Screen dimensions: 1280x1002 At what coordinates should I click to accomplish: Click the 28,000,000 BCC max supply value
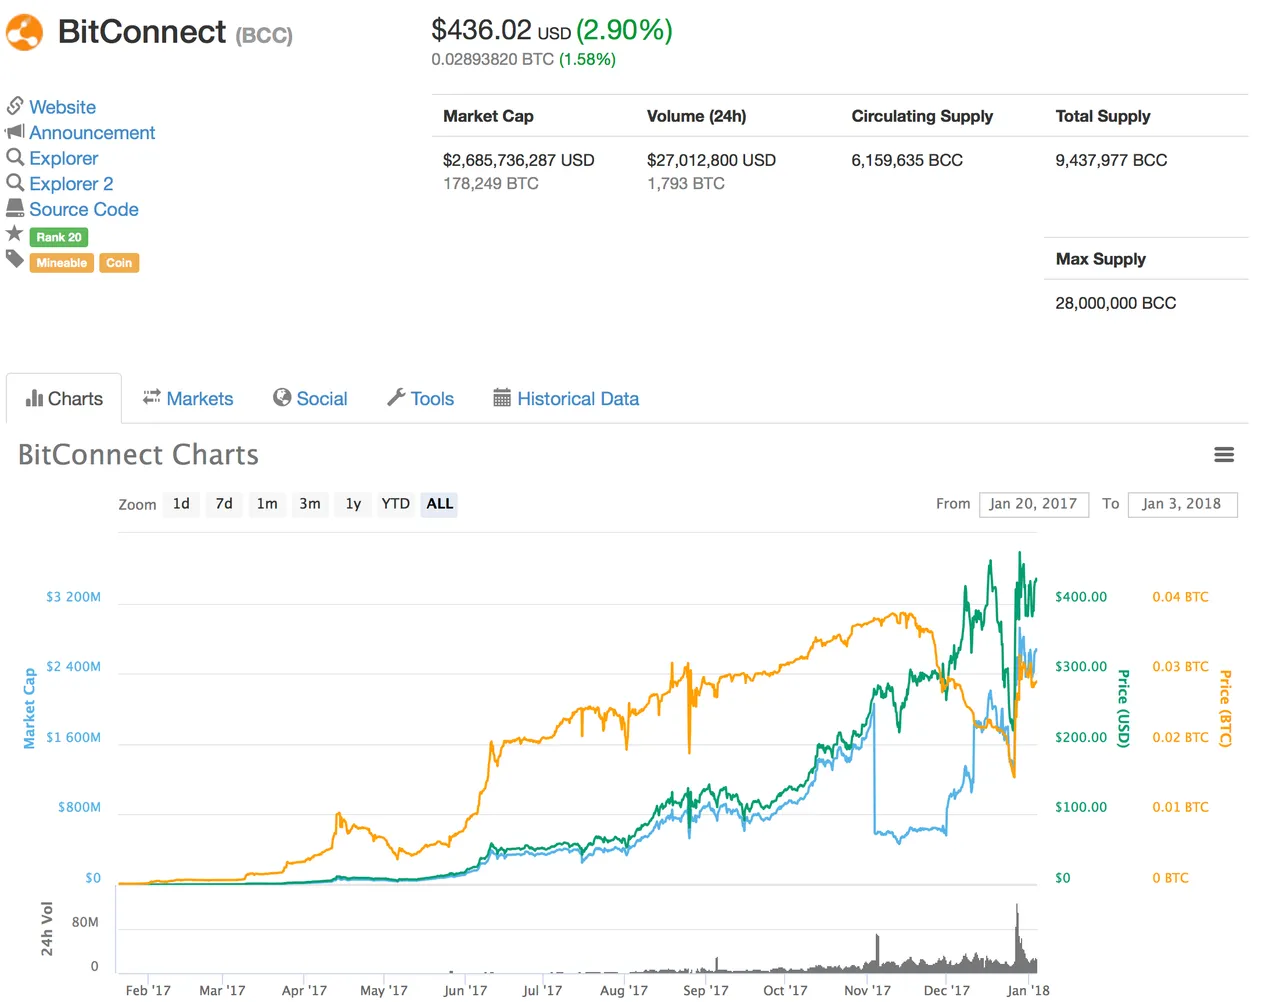(1116, 303)
